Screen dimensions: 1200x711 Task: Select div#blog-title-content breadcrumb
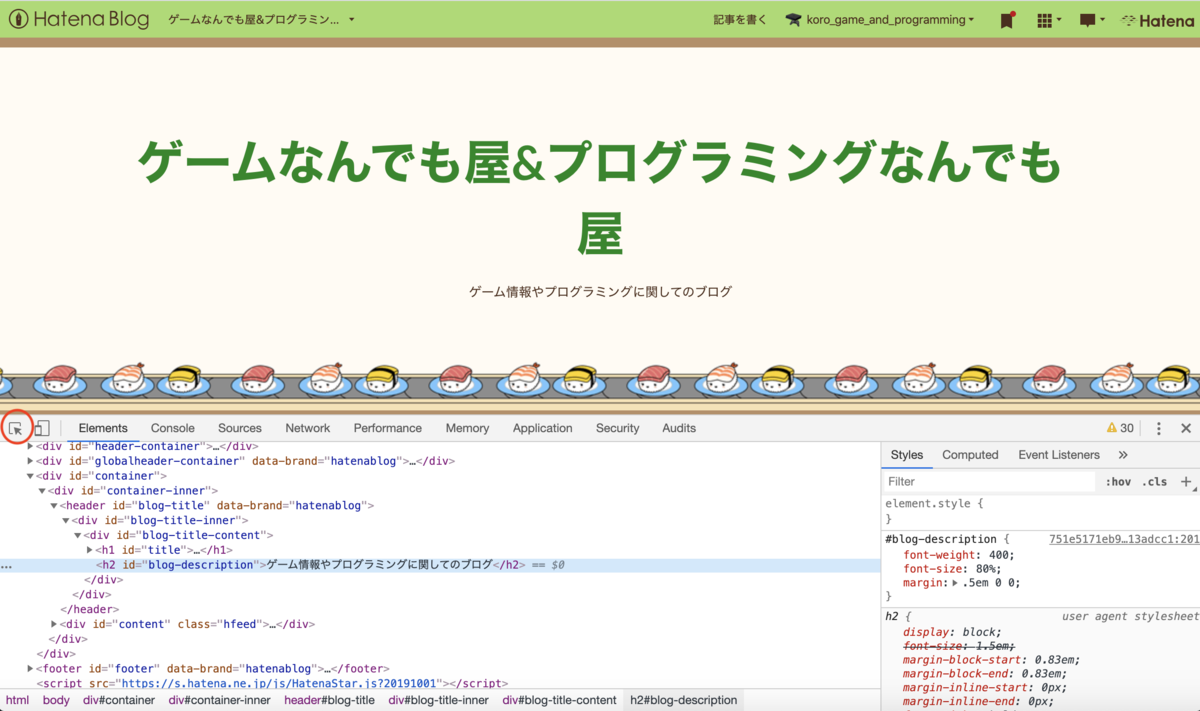click(x=560, y=700)
